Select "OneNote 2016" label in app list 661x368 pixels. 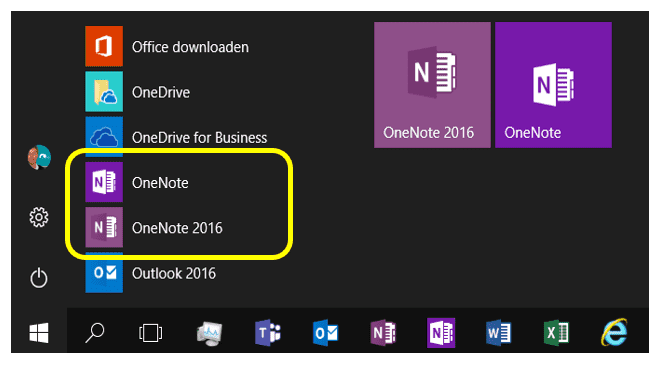(177, 228)
